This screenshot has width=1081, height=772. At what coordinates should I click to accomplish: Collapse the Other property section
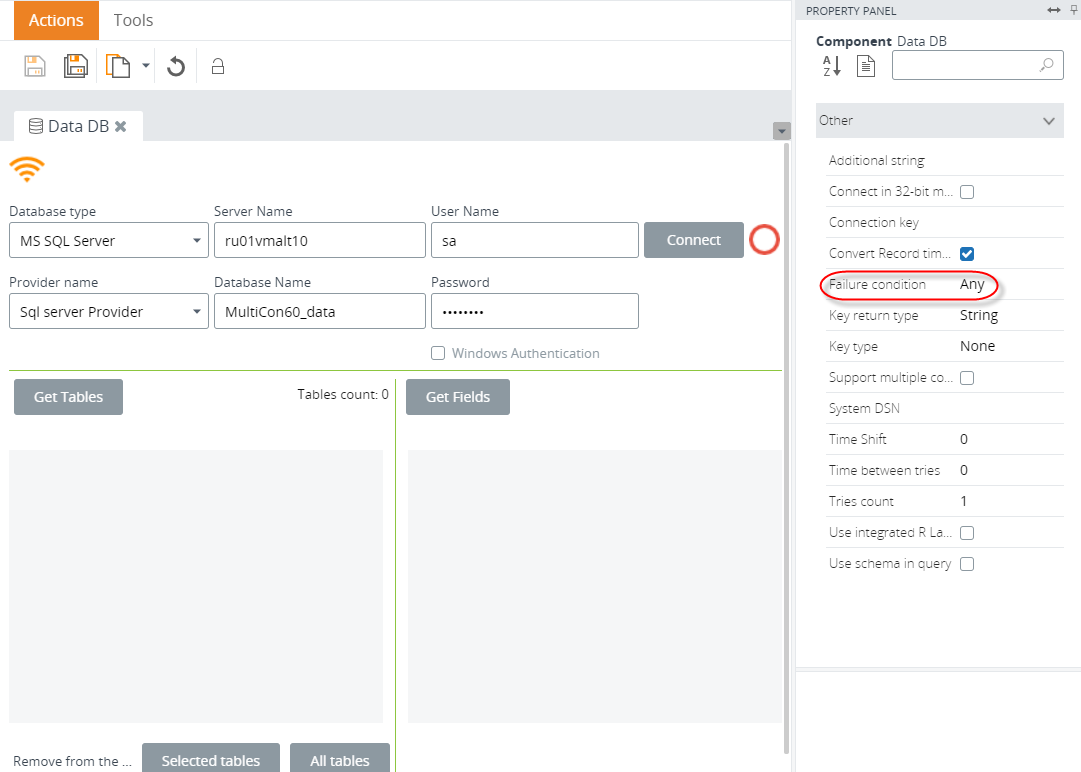coord(1048,121)
